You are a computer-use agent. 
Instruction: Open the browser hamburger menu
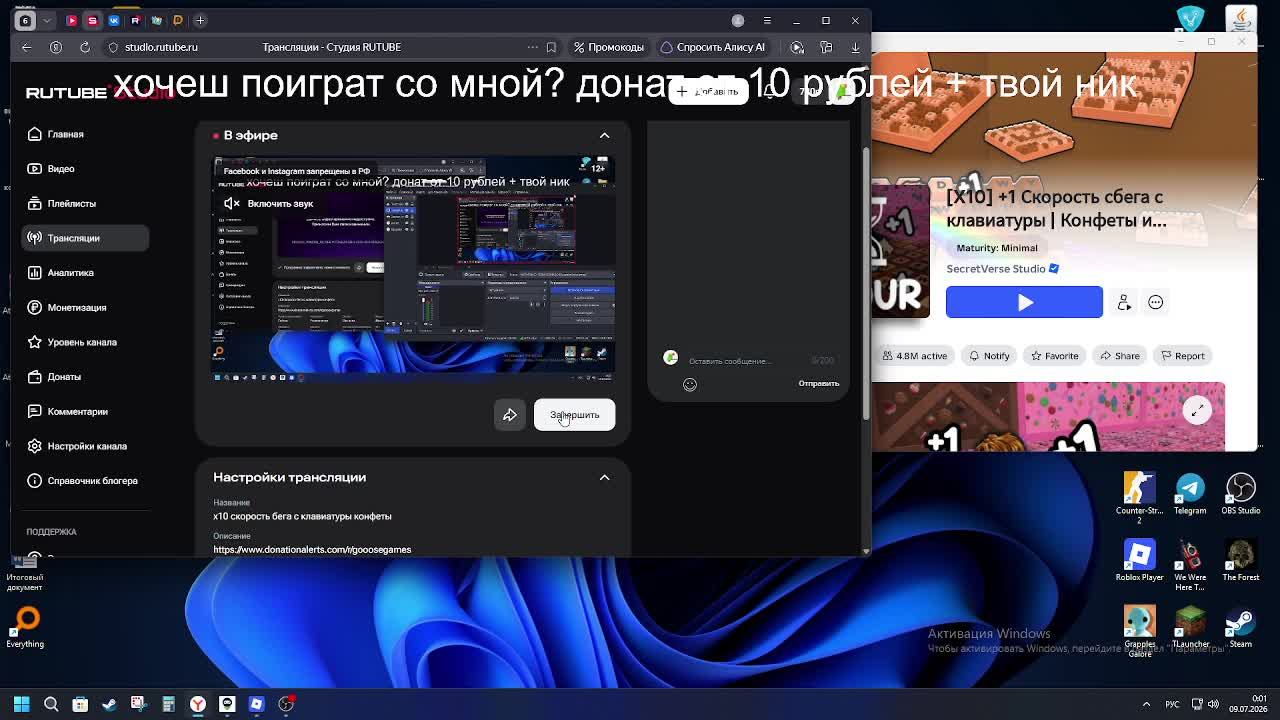(x=767, y=20)
